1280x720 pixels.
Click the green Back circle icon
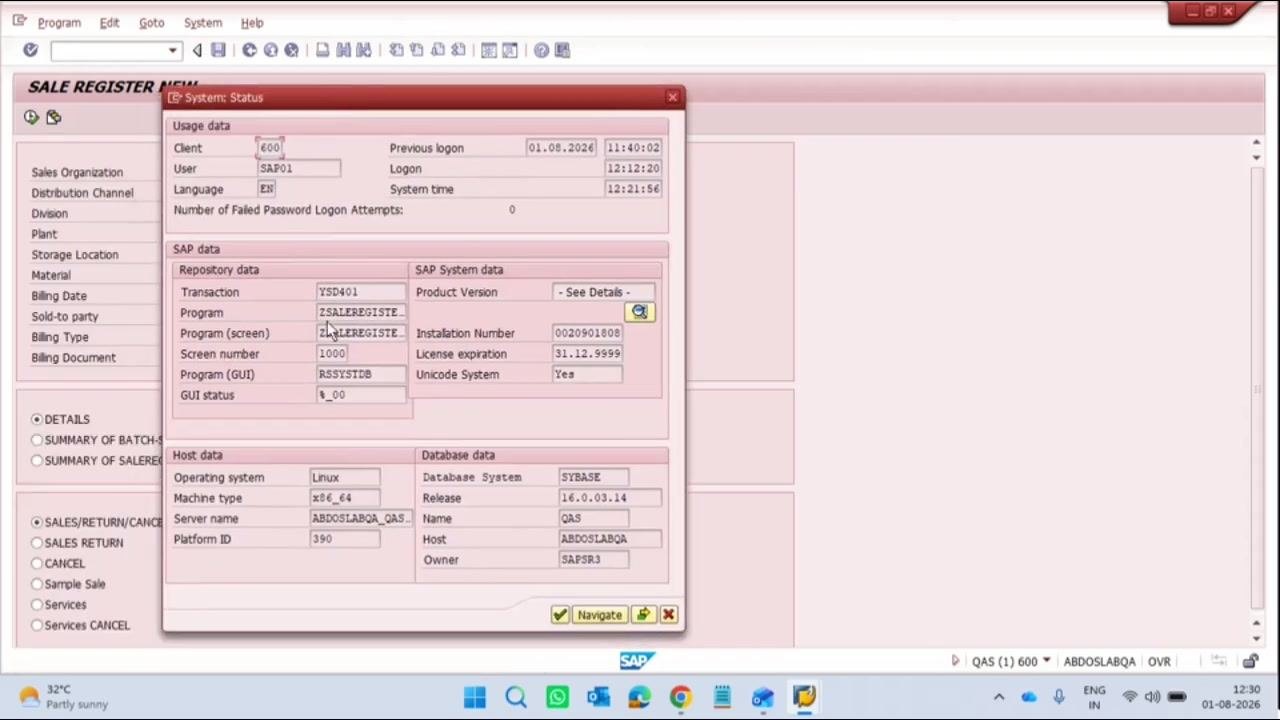click(x=249, y=50)
